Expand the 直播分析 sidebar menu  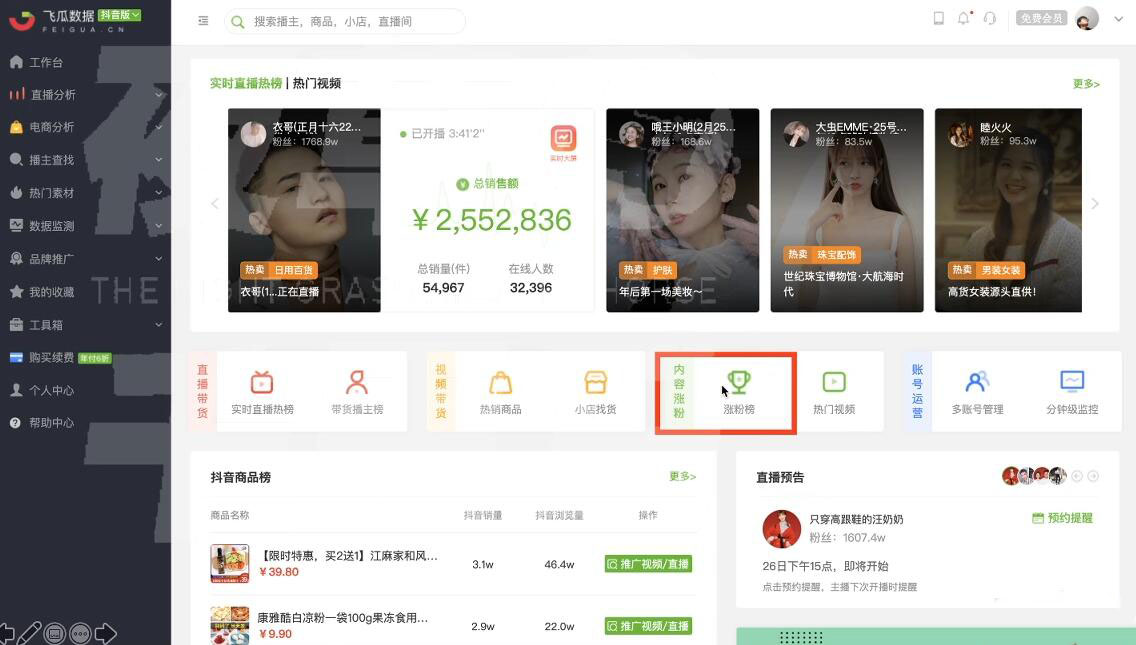[85, 94]
